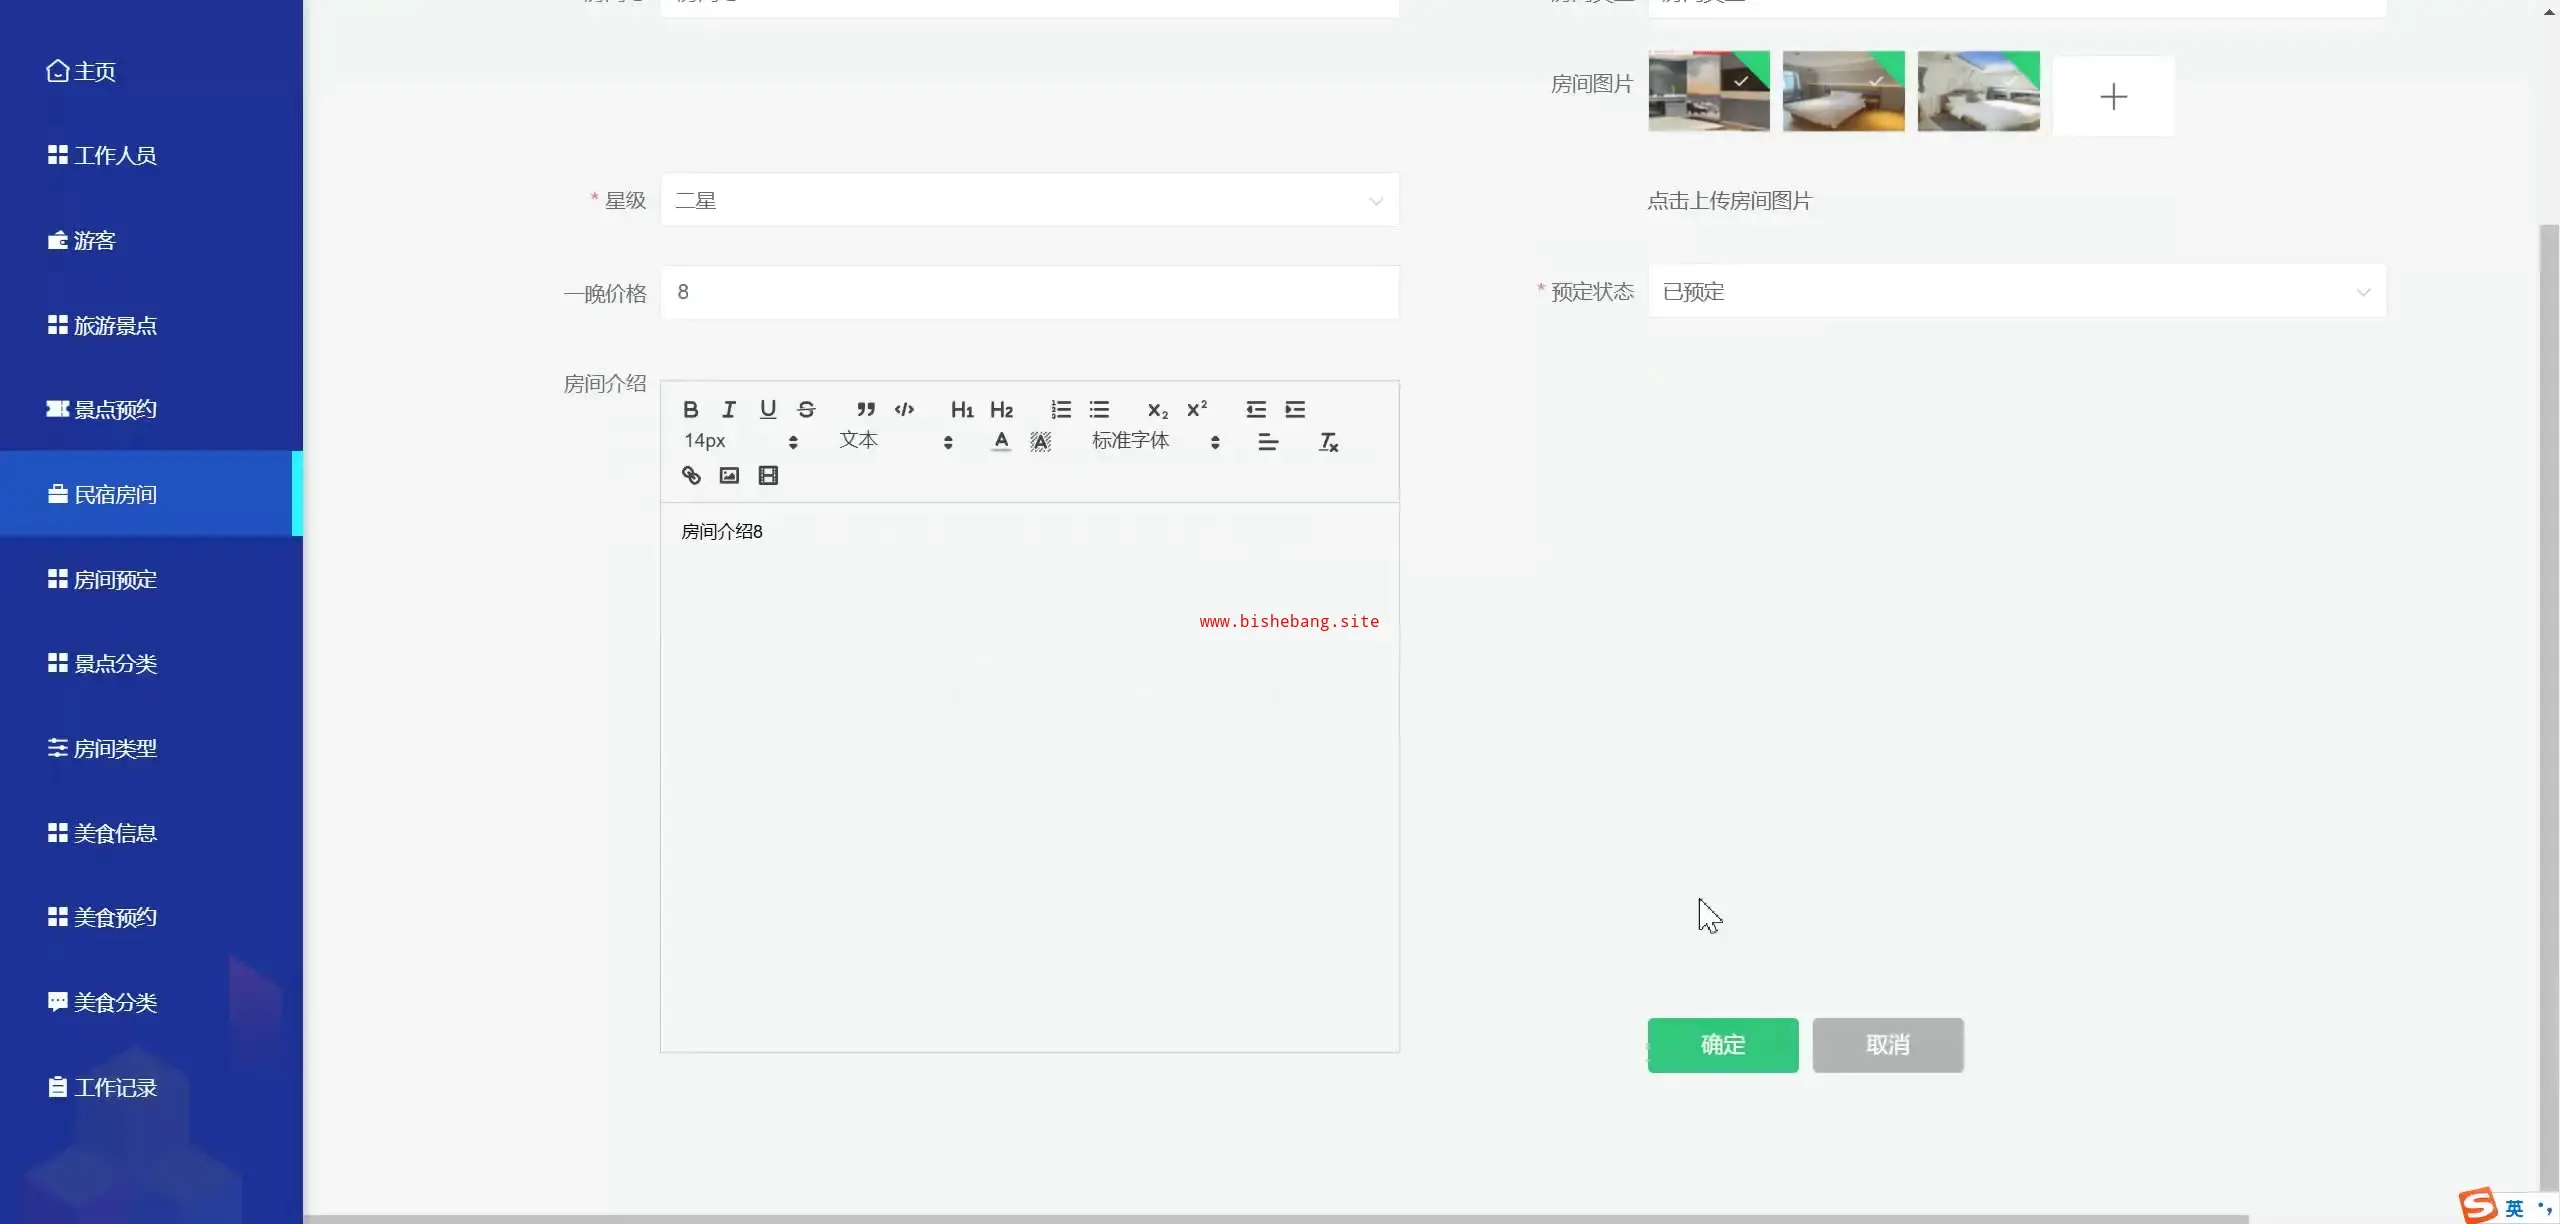Insert a hyperlink with link icon
Viewport: 2560px width, 1224px height.
(691, 475)
